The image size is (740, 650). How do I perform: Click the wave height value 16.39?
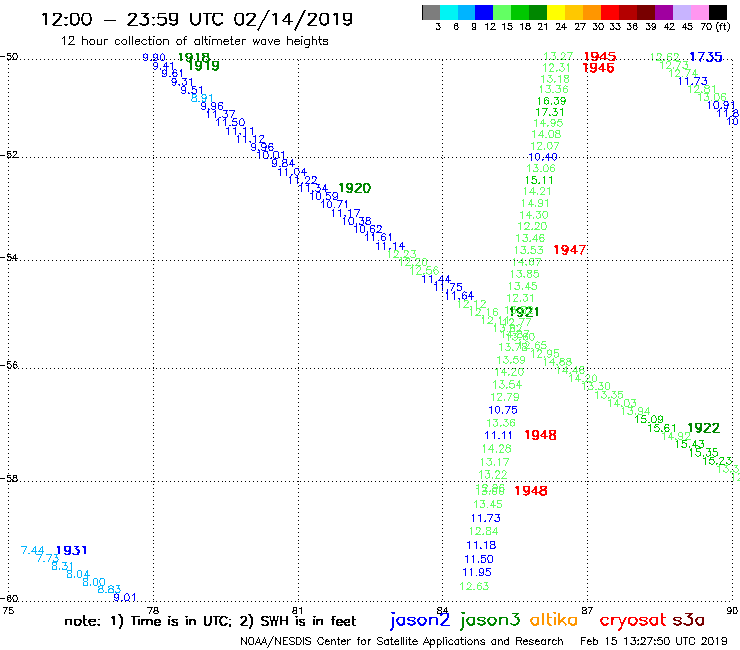pyautogui.click(x=551, y=101)
